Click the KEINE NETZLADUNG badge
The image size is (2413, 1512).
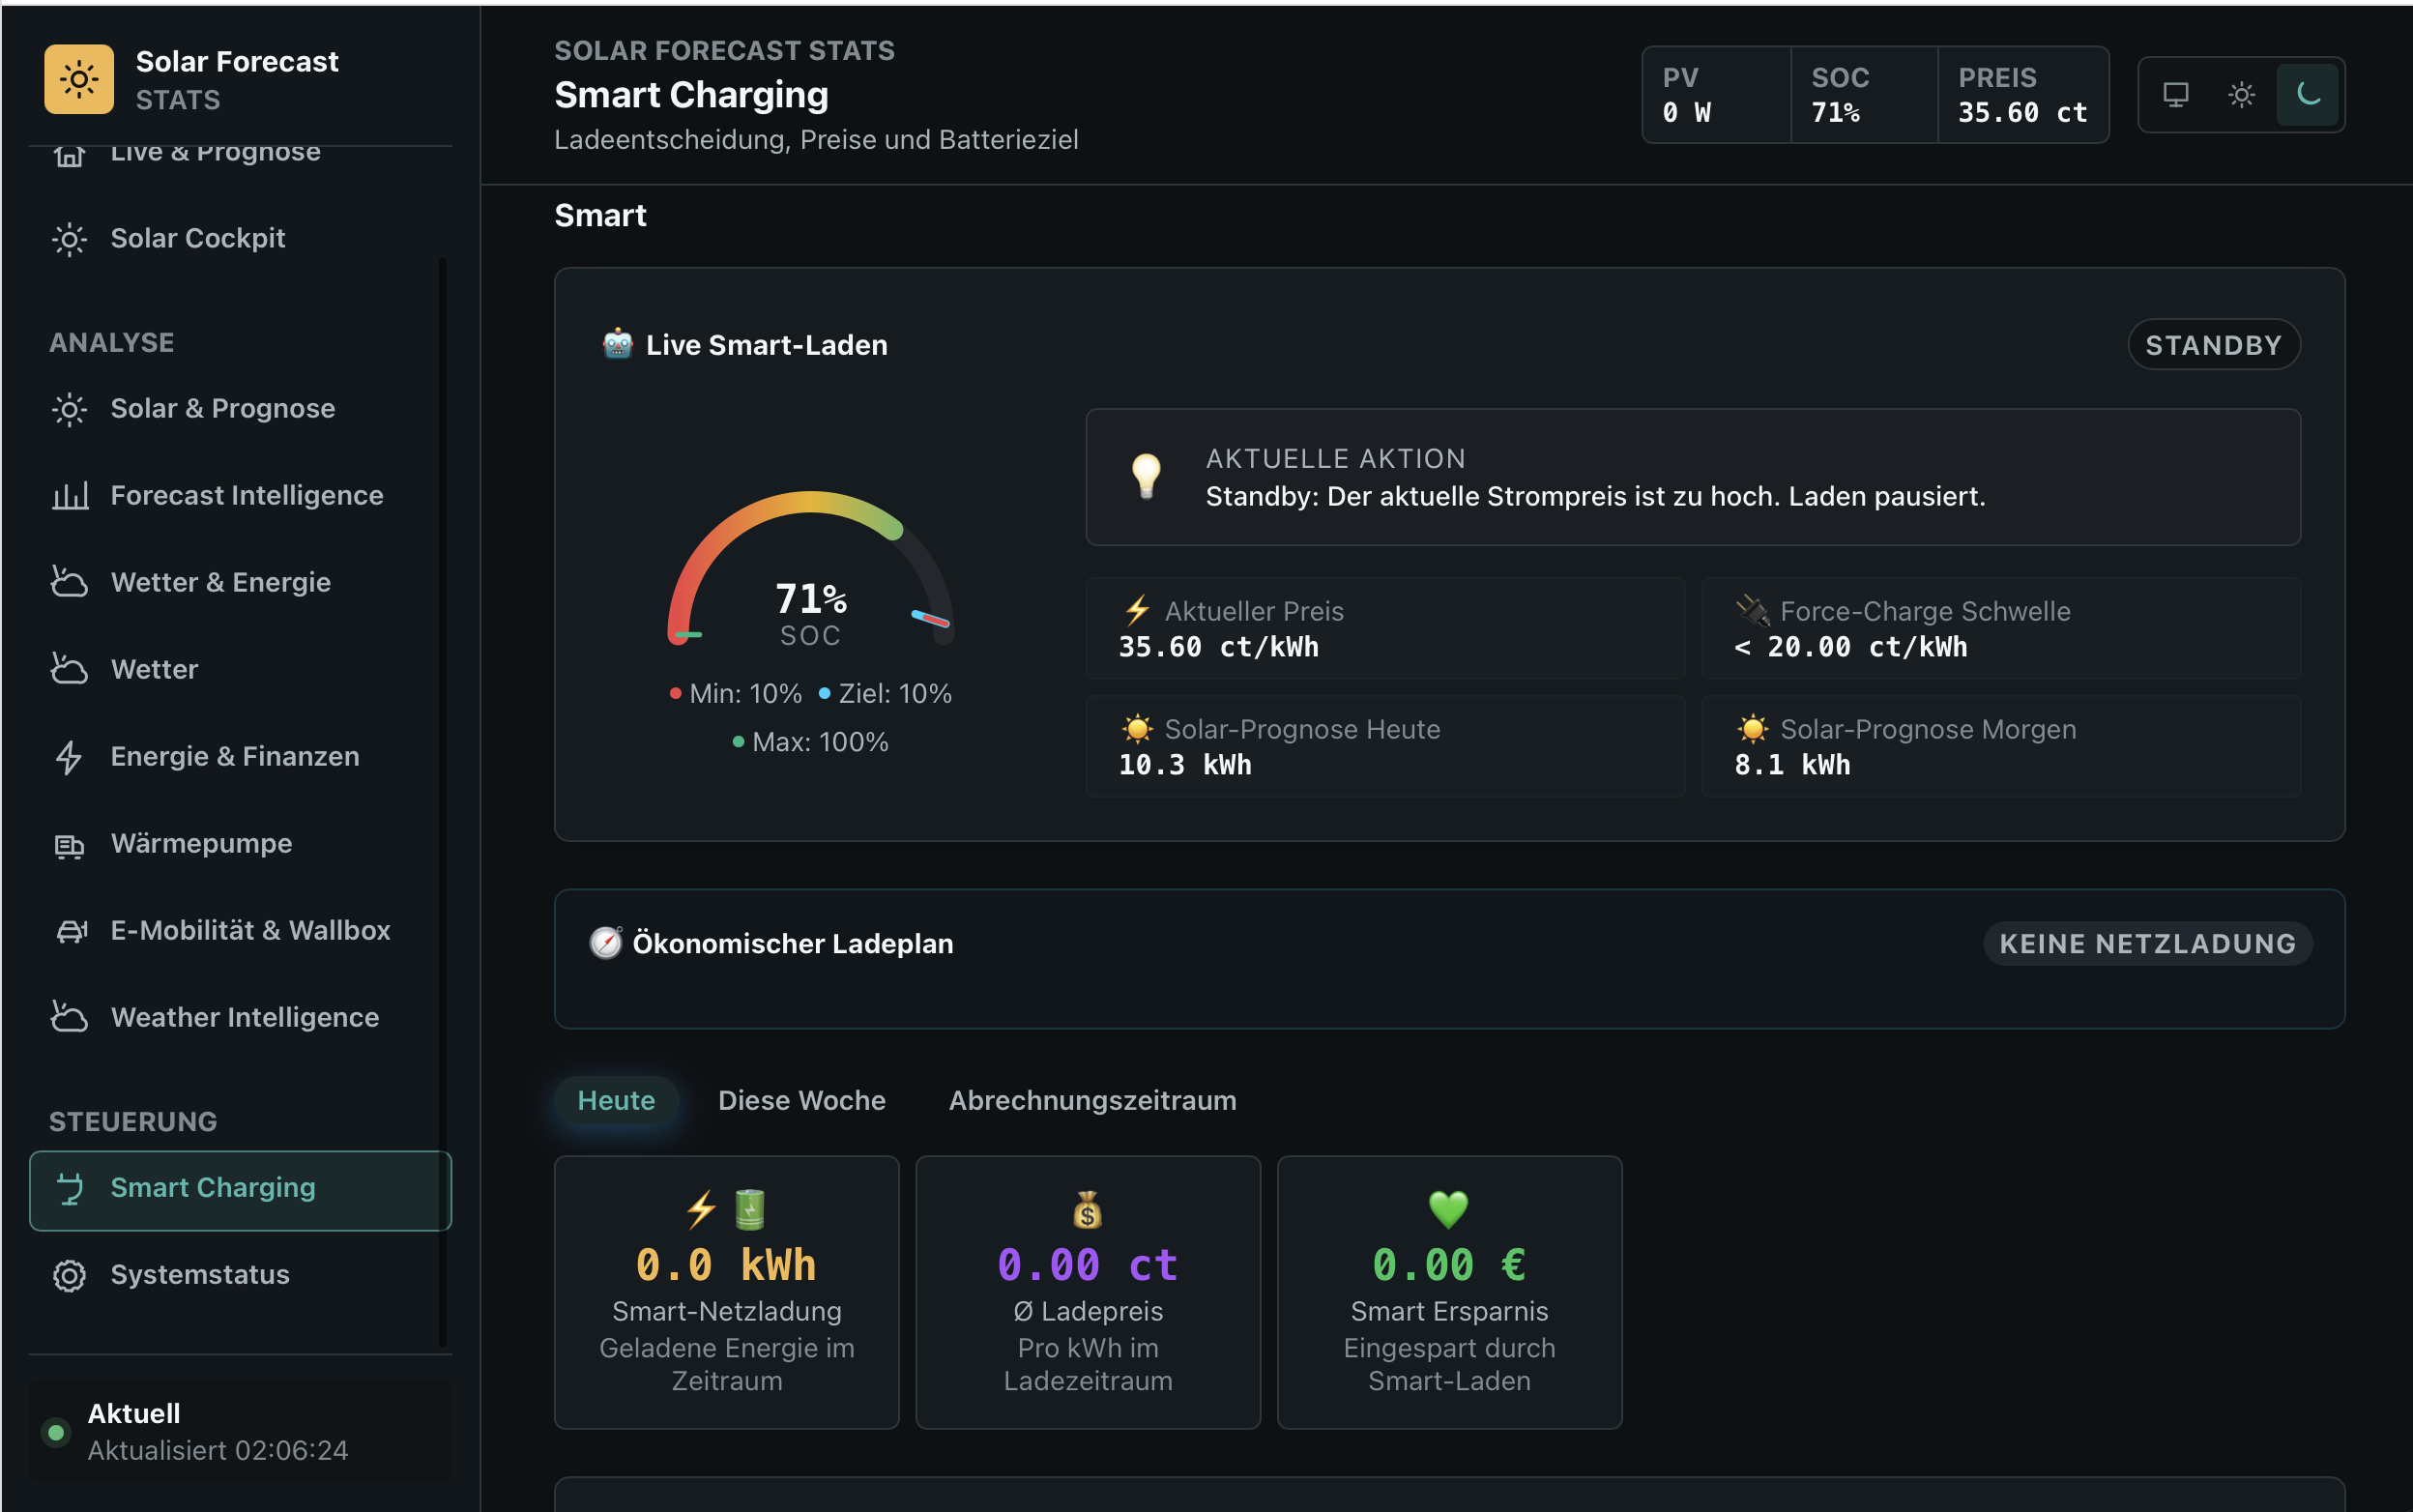point(2147,944)
